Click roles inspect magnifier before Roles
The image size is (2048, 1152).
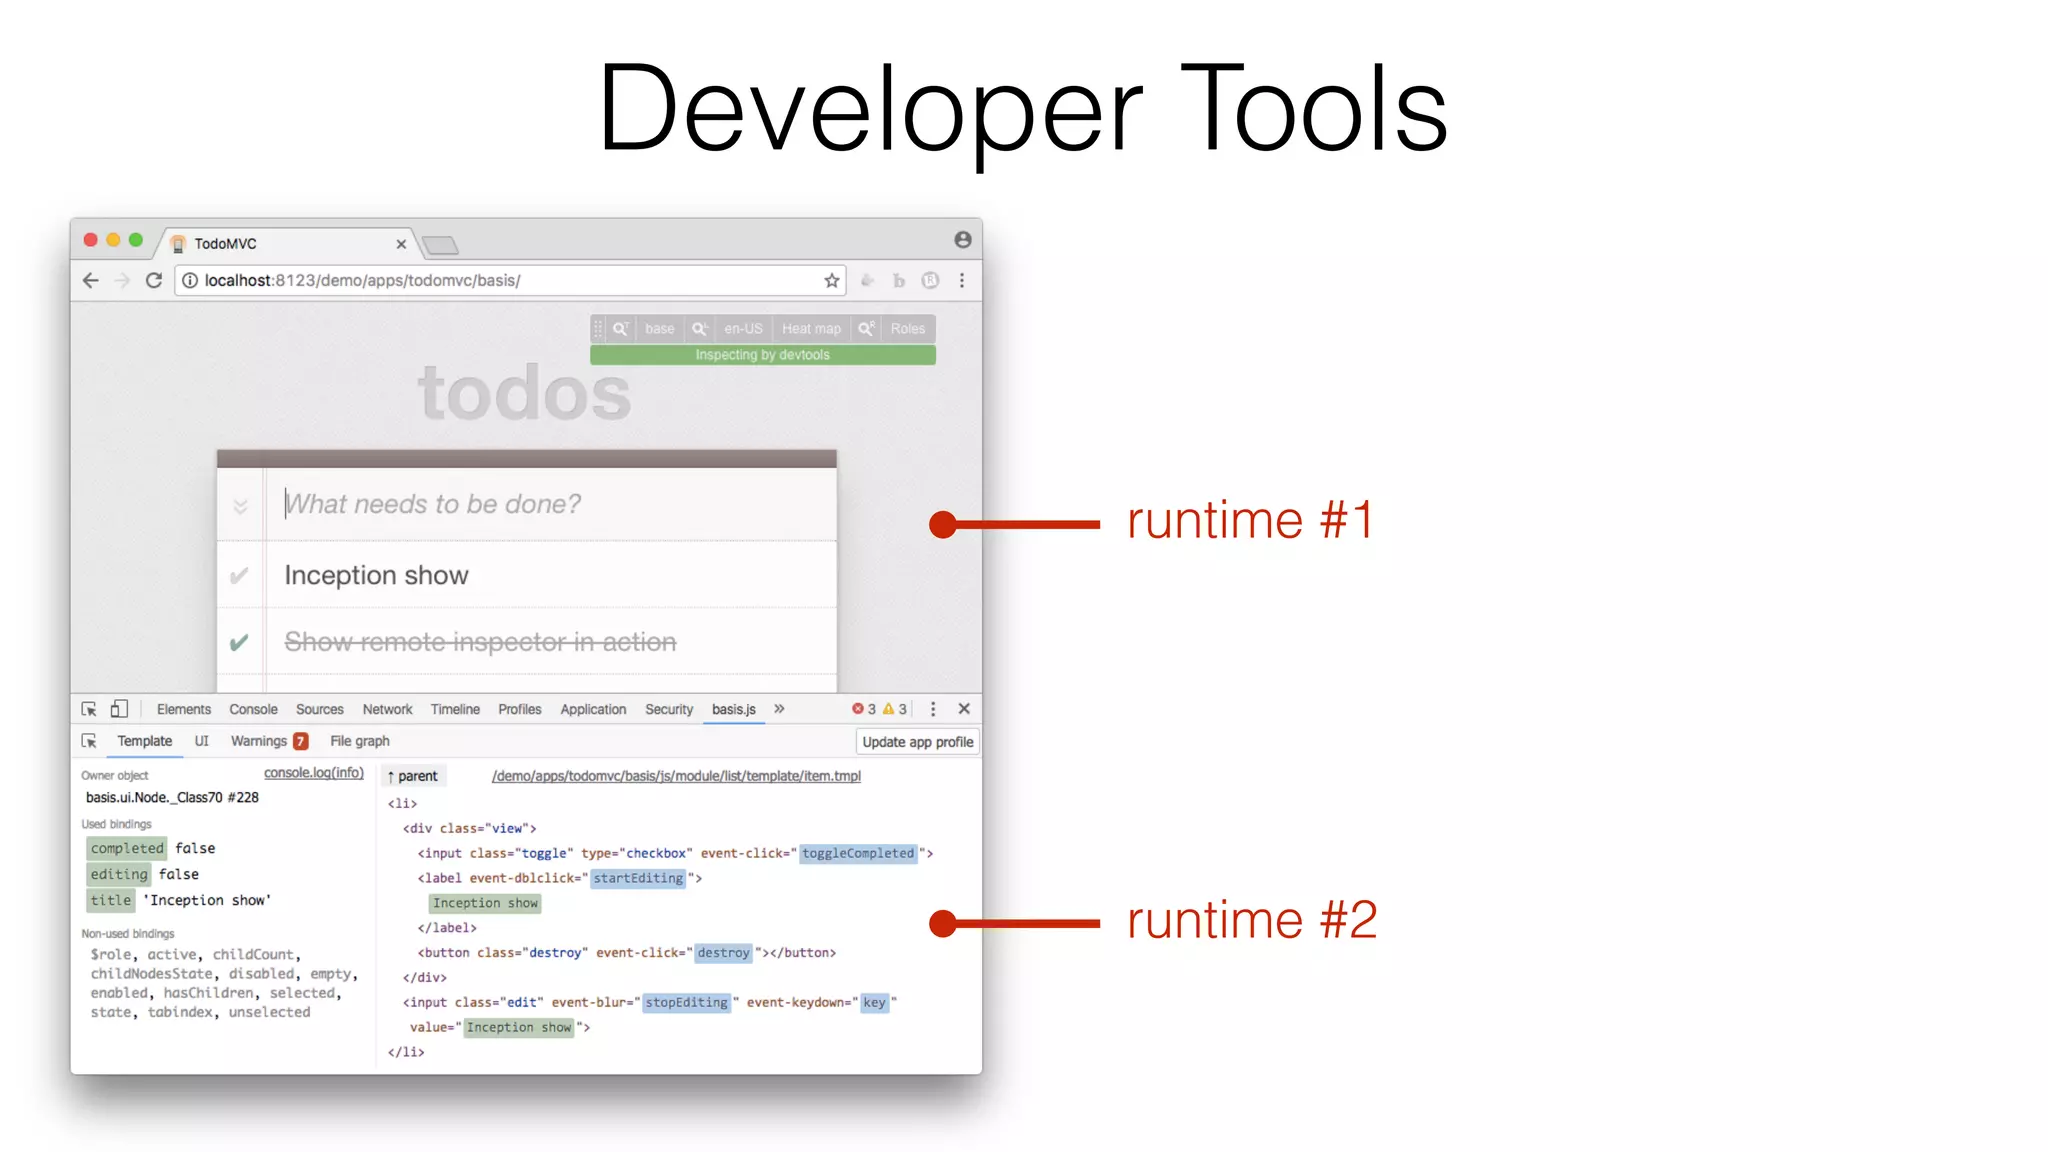[x=866, y=329]
